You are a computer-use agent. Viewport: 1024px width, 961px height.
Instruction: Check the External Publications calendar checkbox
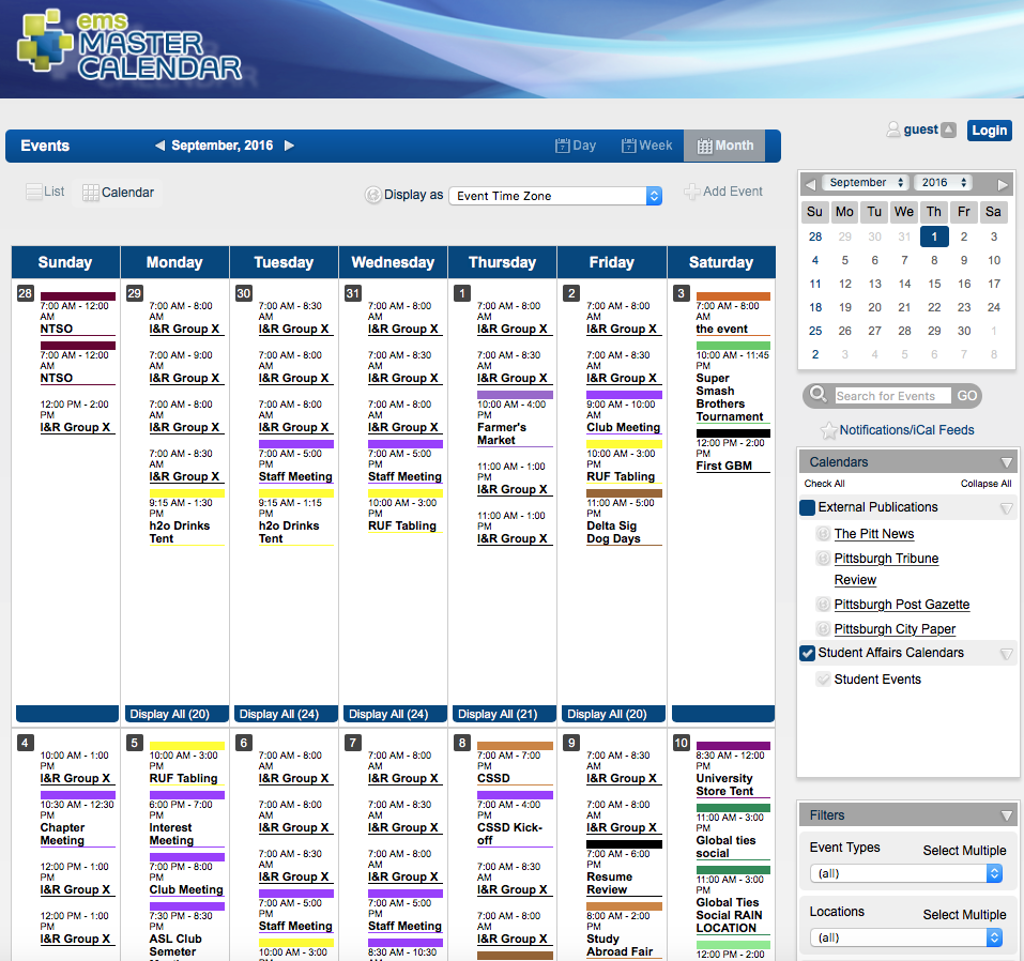(x=806, y=507)
